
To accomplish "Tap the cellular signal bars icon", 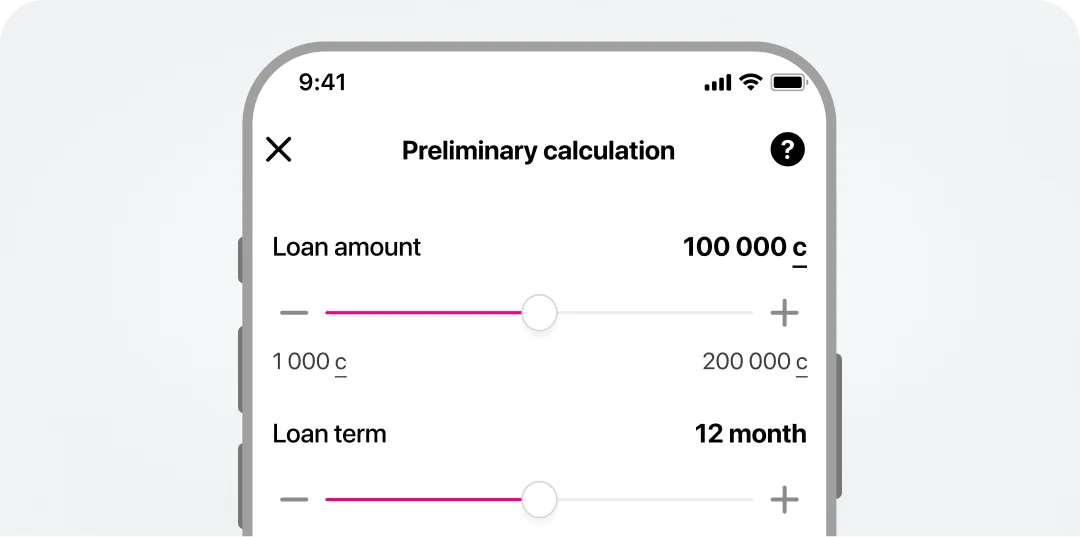I will click(718, 84).
